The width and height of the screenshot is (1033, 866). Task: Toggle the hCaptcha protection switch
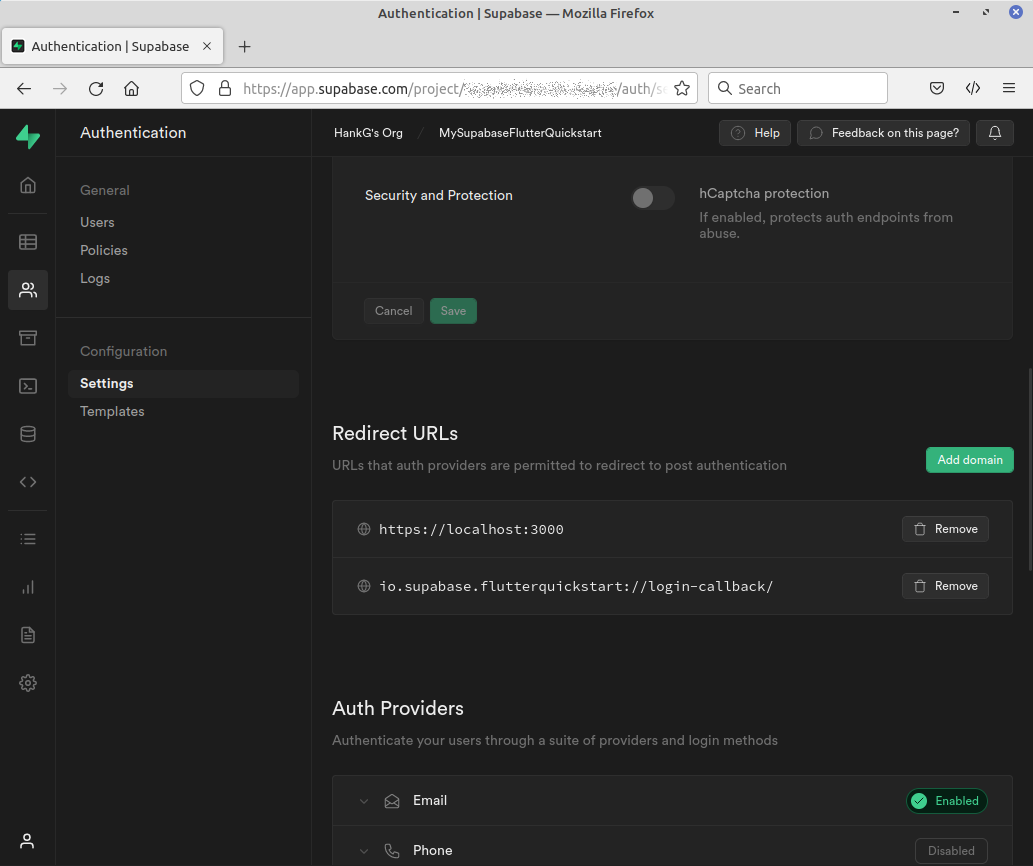(x=652, y=198)
